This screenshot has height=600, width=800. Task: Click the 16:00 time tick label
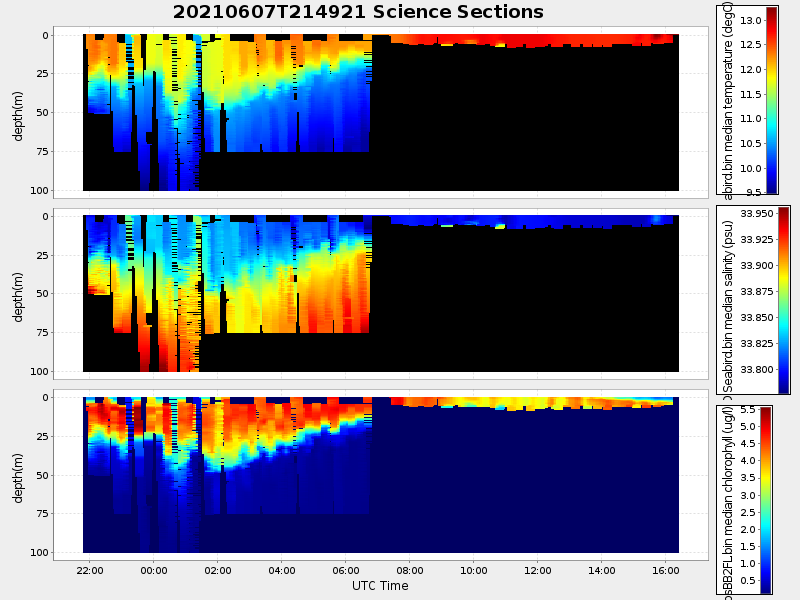pyautogui.click(x=666, y=570)
